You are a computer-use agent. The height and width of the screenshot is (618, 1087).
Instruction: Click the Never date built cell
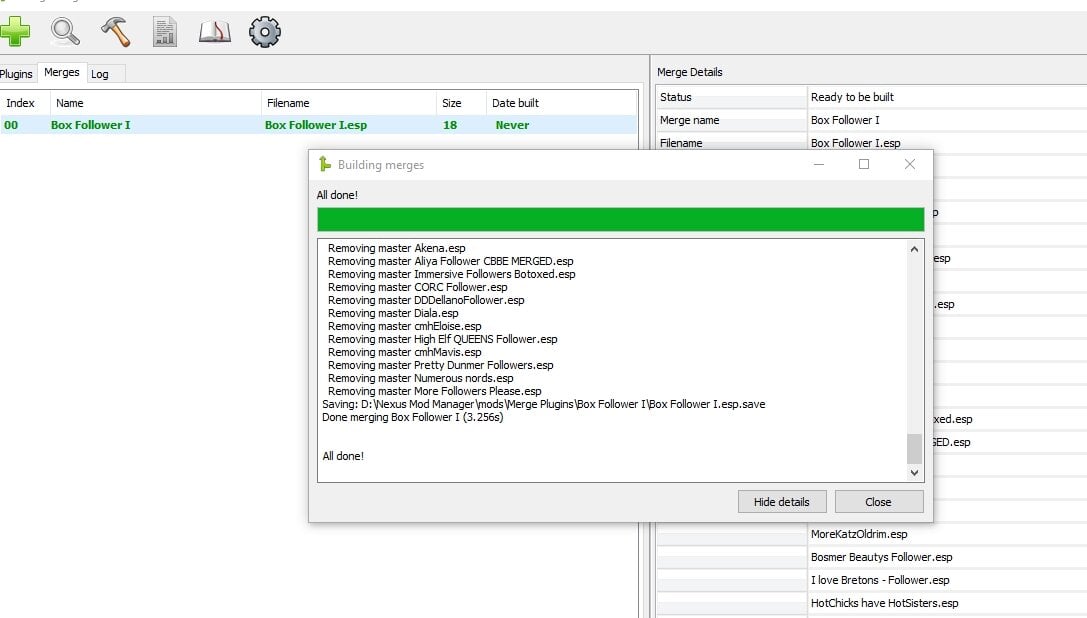(x=512, y=125)
